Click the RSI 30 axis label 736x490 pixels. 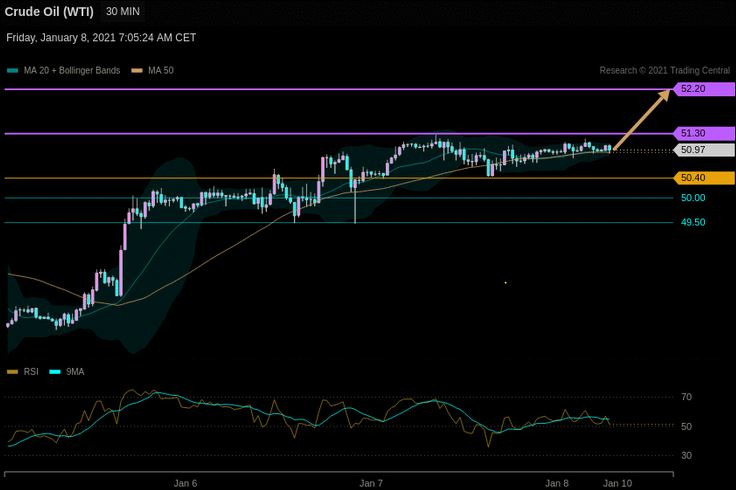(x=686, y=456)
